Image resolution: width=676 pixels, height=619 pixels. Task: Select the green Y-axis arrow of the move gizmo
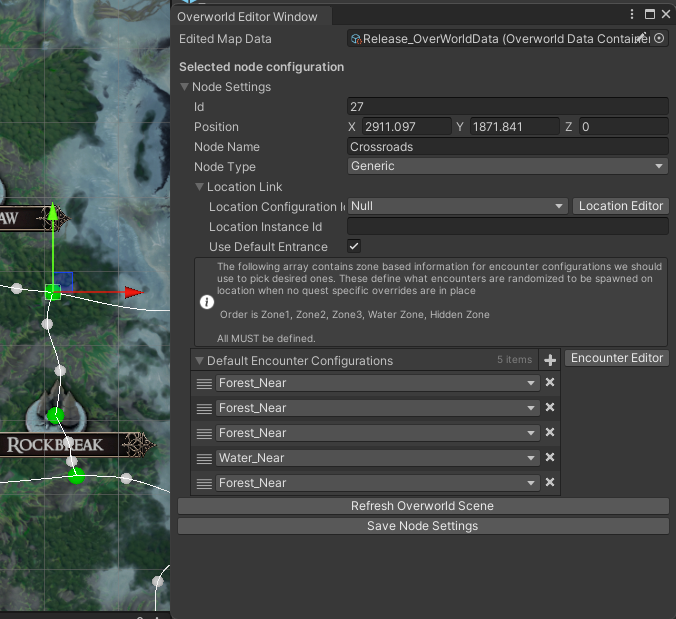(x=53, y=211)
